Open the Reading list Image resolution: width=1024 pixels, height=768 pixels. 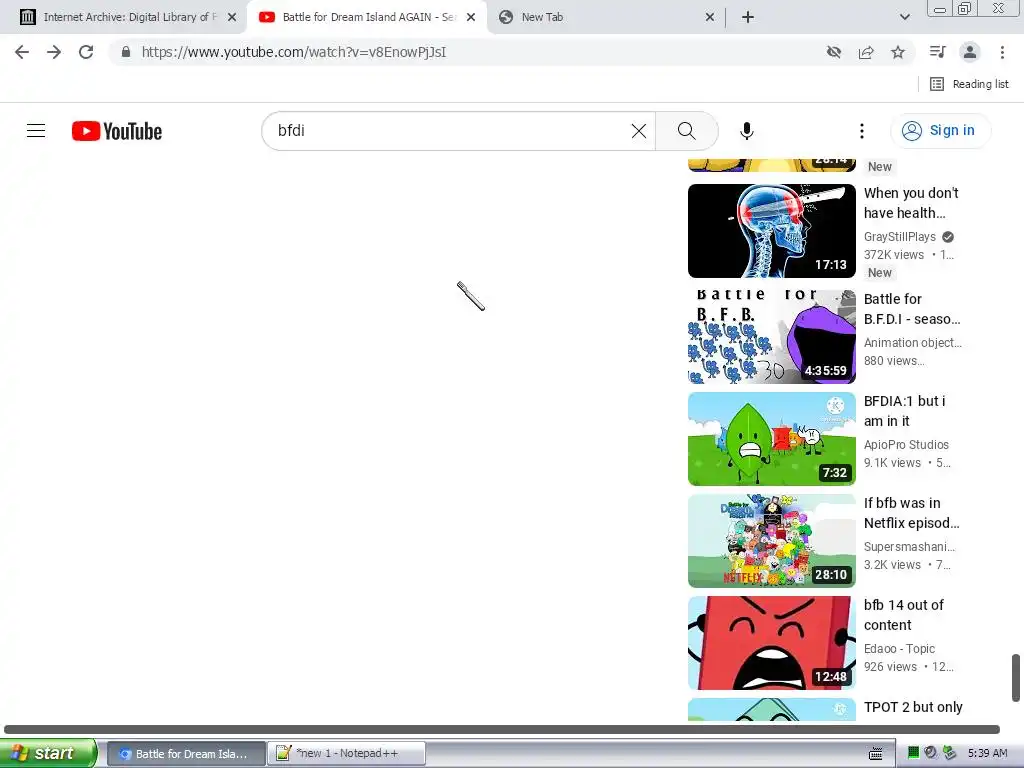point(969,84)
